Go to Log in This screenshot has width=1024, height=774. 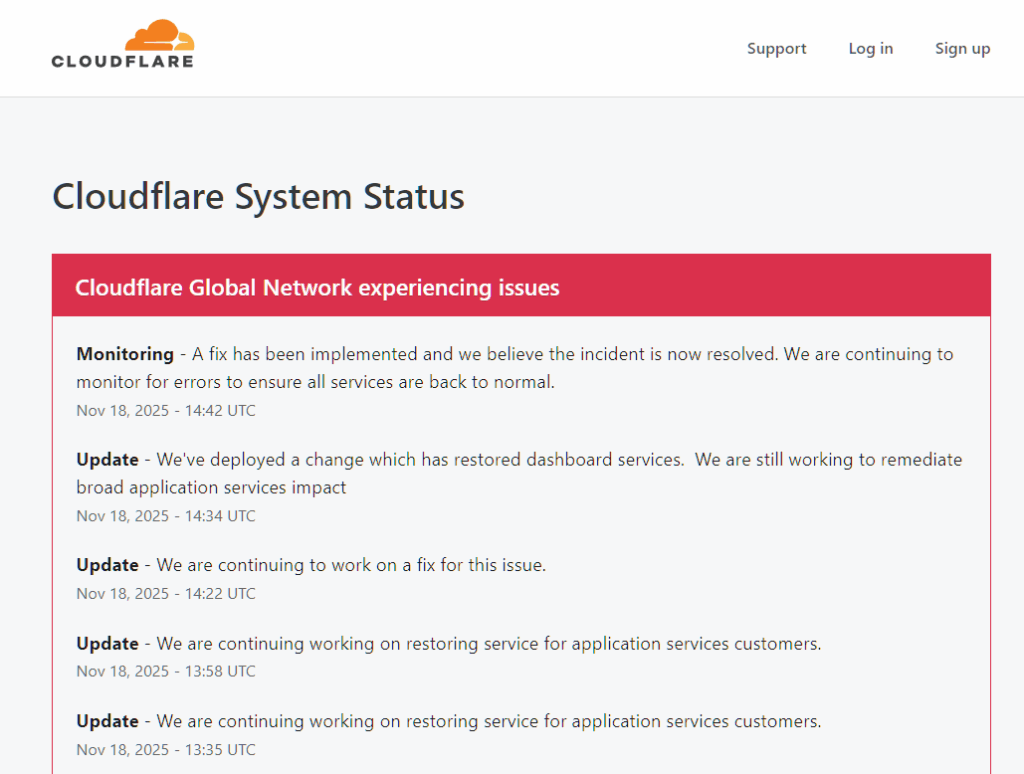coord(870,48)
